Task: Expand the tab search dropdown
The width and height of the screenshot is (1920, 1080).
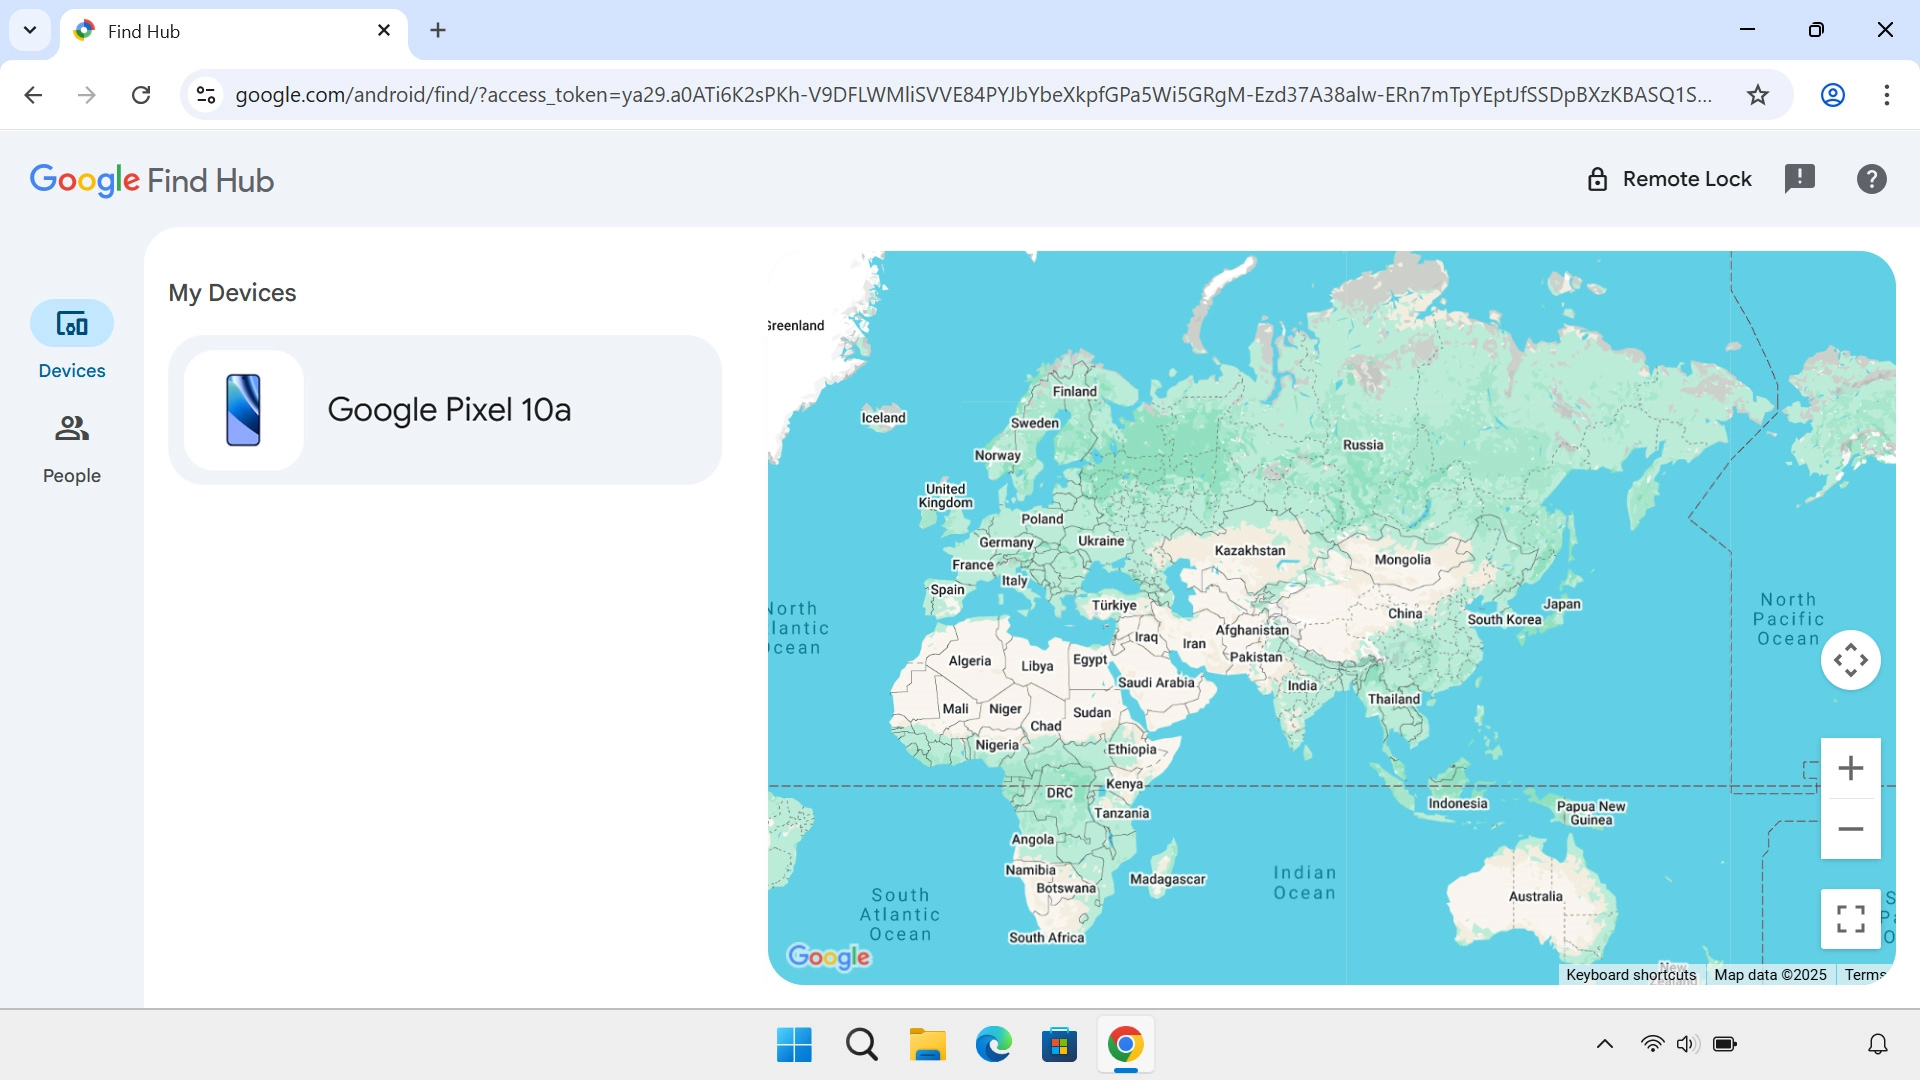Action: 30,30
